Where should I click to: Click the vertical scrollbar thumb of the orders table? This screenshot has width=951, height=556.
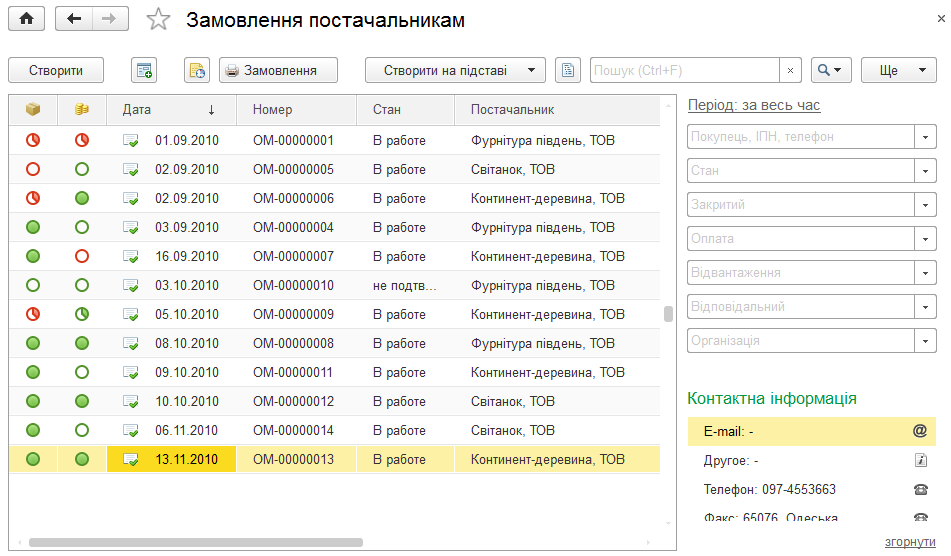click(x=668, y=313)
